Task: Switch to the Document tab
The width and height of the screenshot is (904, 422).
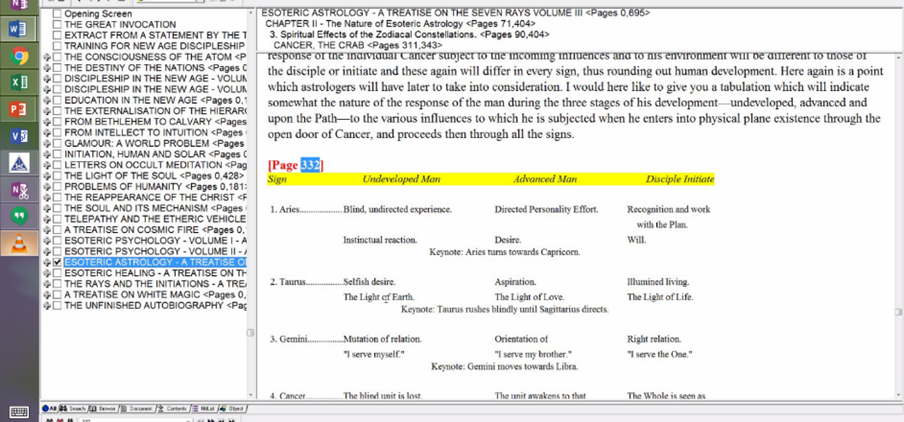Action: (x=137, y=408)
